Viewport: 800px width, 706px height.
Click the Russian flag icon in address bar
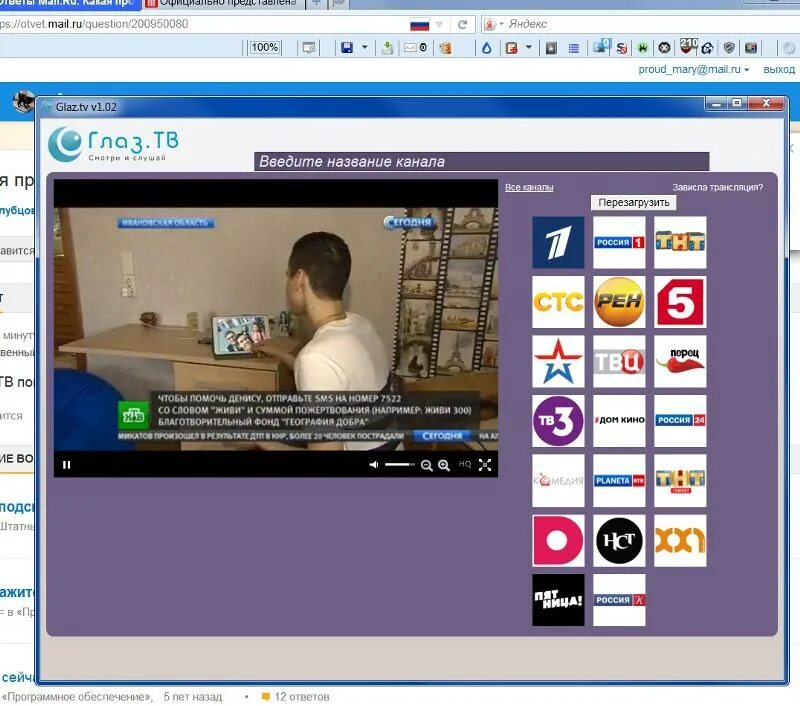click(419, 24)
